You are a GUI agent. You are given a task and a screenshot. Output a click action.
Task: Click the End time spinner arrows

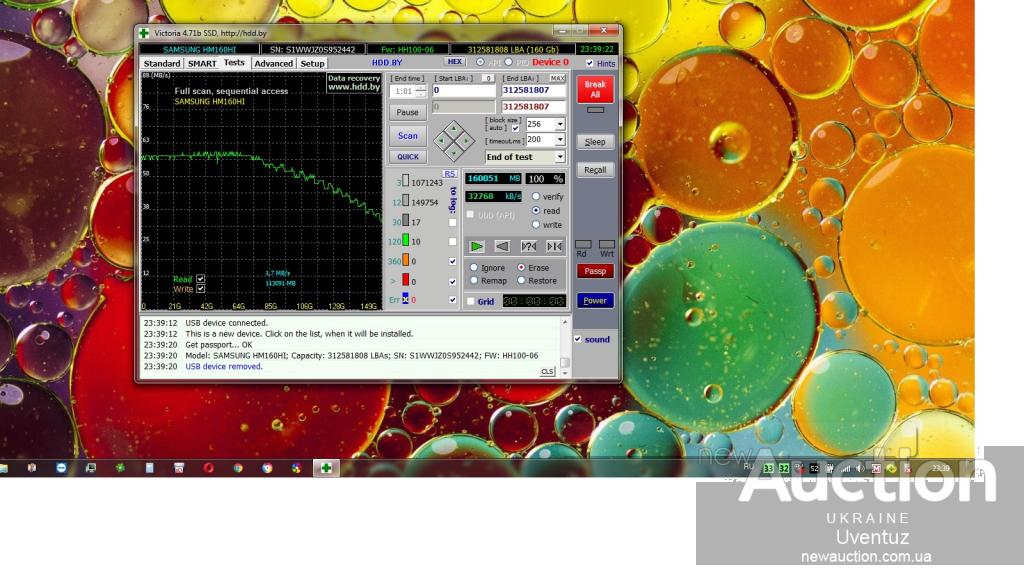point(421,91)
